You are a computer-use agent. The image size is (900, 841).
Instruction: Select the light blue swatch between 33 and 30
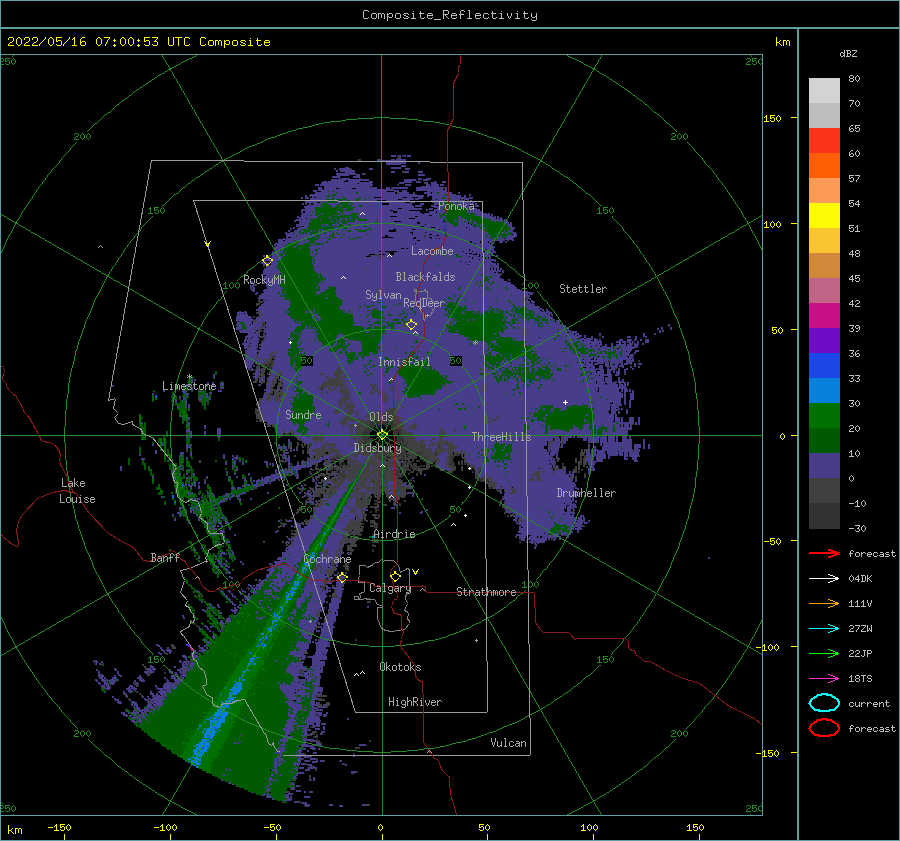point(824,390)
